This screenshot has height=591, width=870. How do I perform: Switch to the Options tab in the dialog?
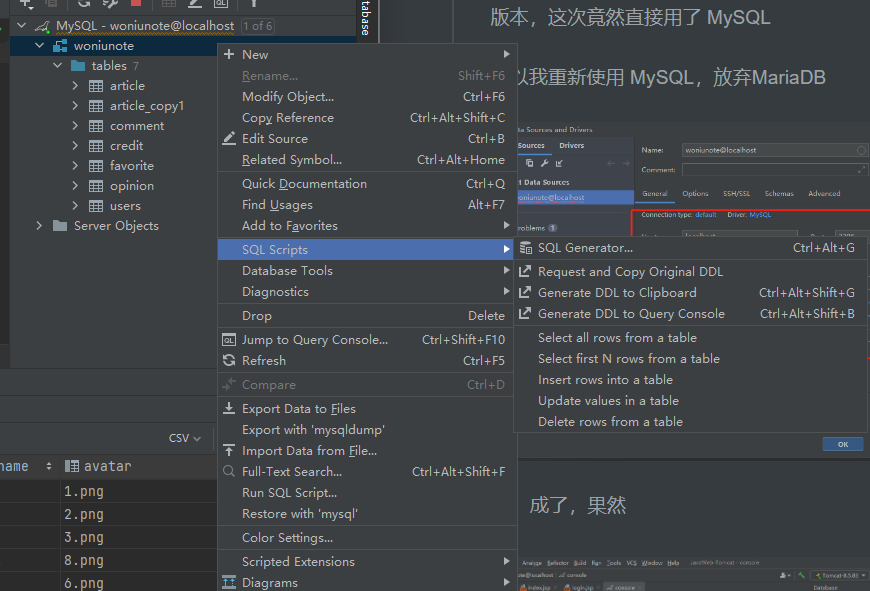tap(695, 194)
